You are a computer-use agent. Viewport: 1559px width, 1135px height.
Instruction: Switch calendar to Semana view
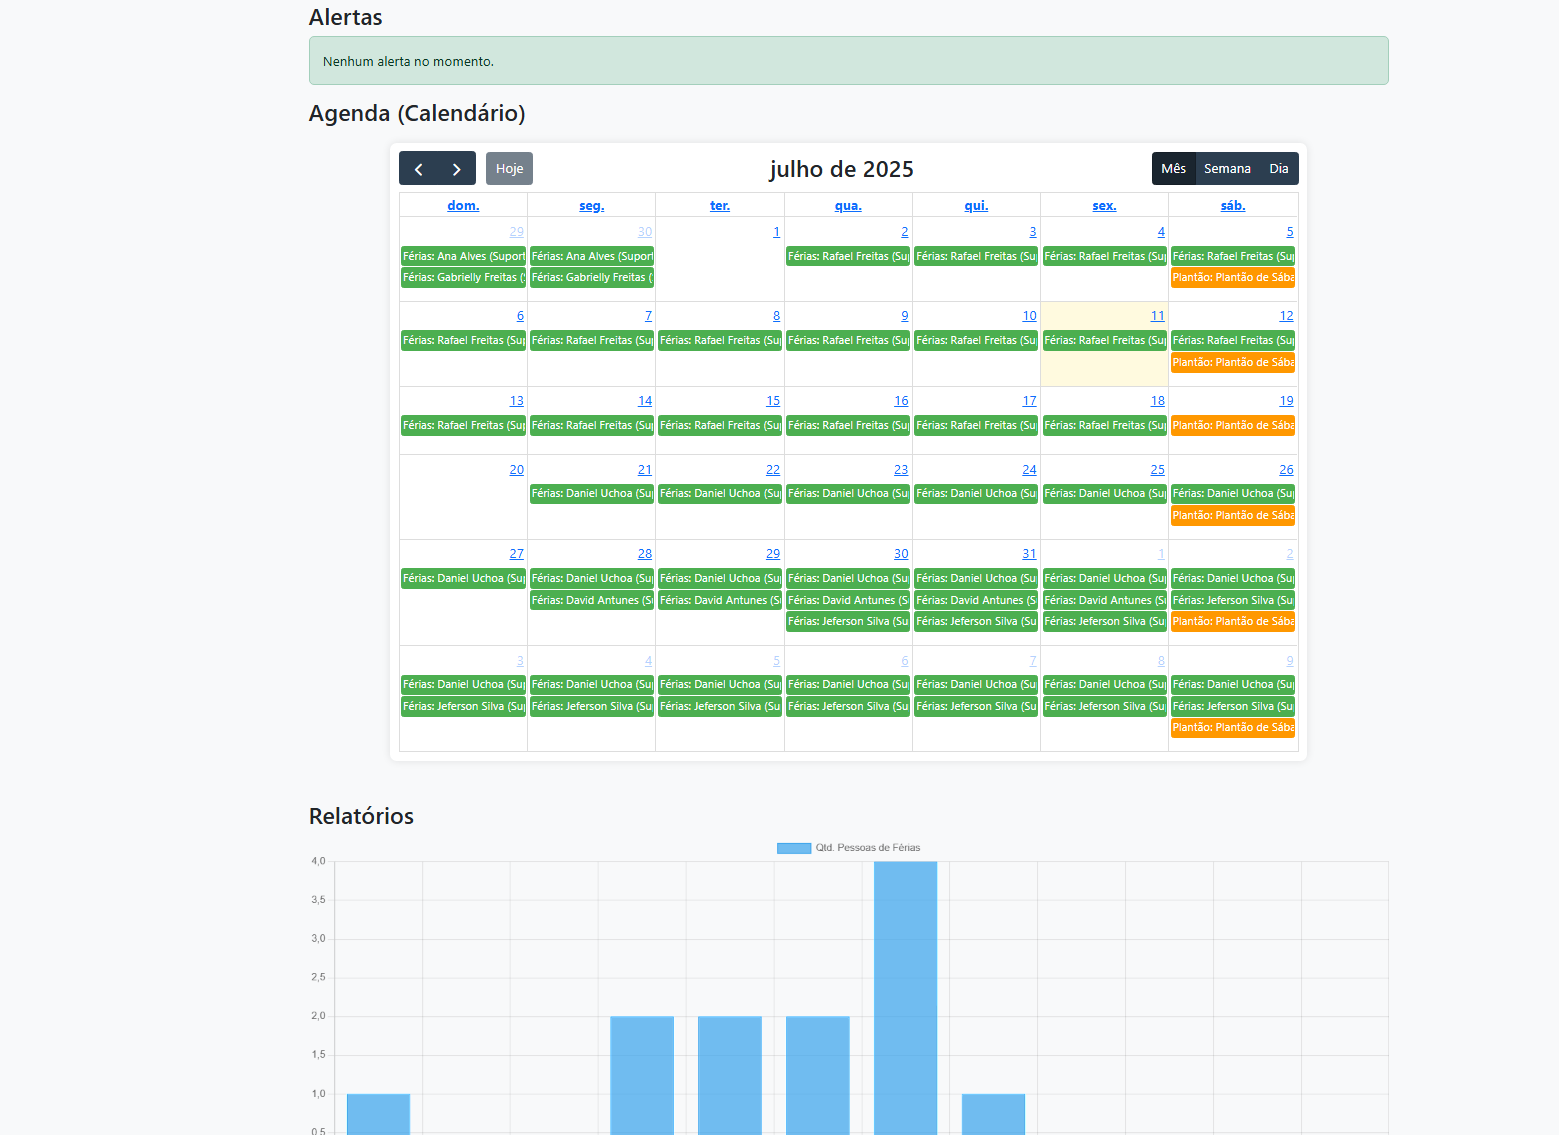(x=1227, y=169)
